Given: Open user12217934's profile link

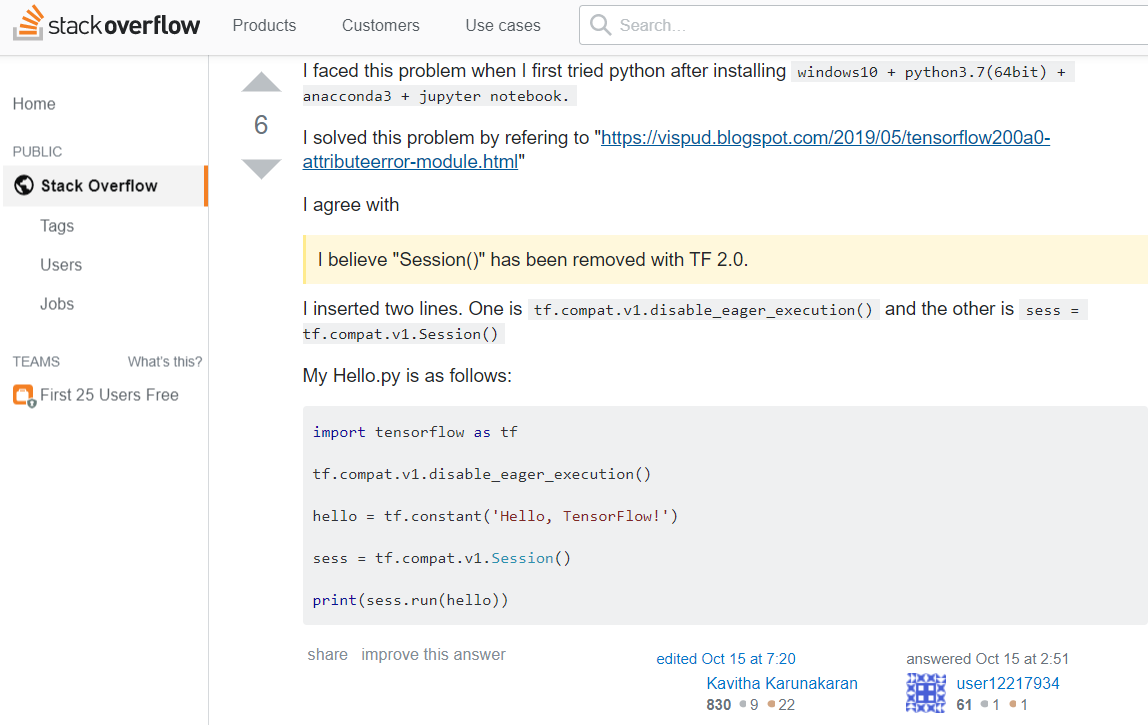Looking at the screenshot, I should tap(1007, 683).
